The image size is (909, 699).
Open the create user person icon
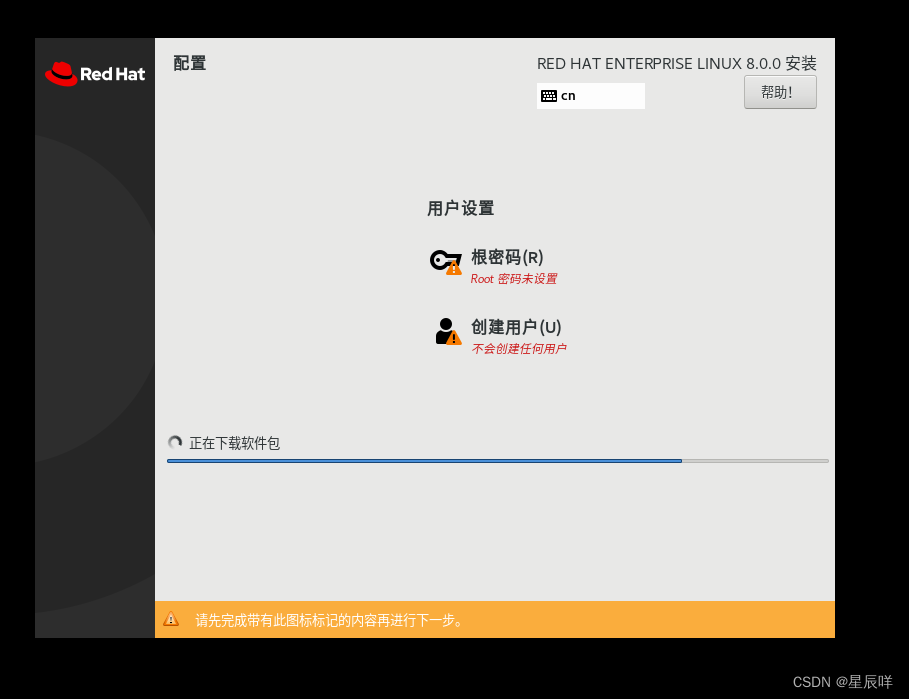tap(448, 332)
